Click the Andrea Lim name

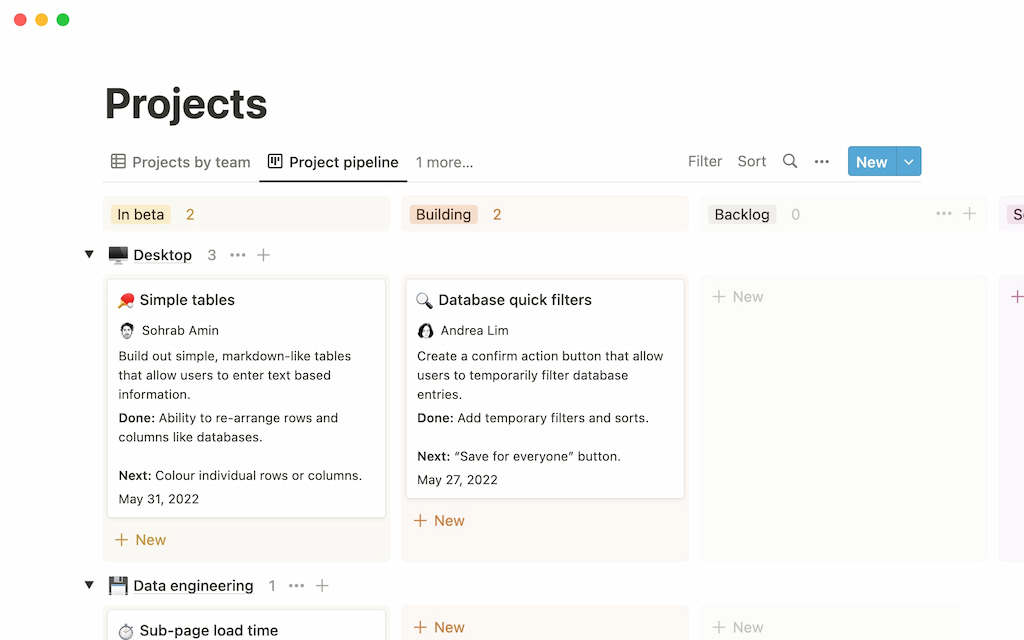474,330
